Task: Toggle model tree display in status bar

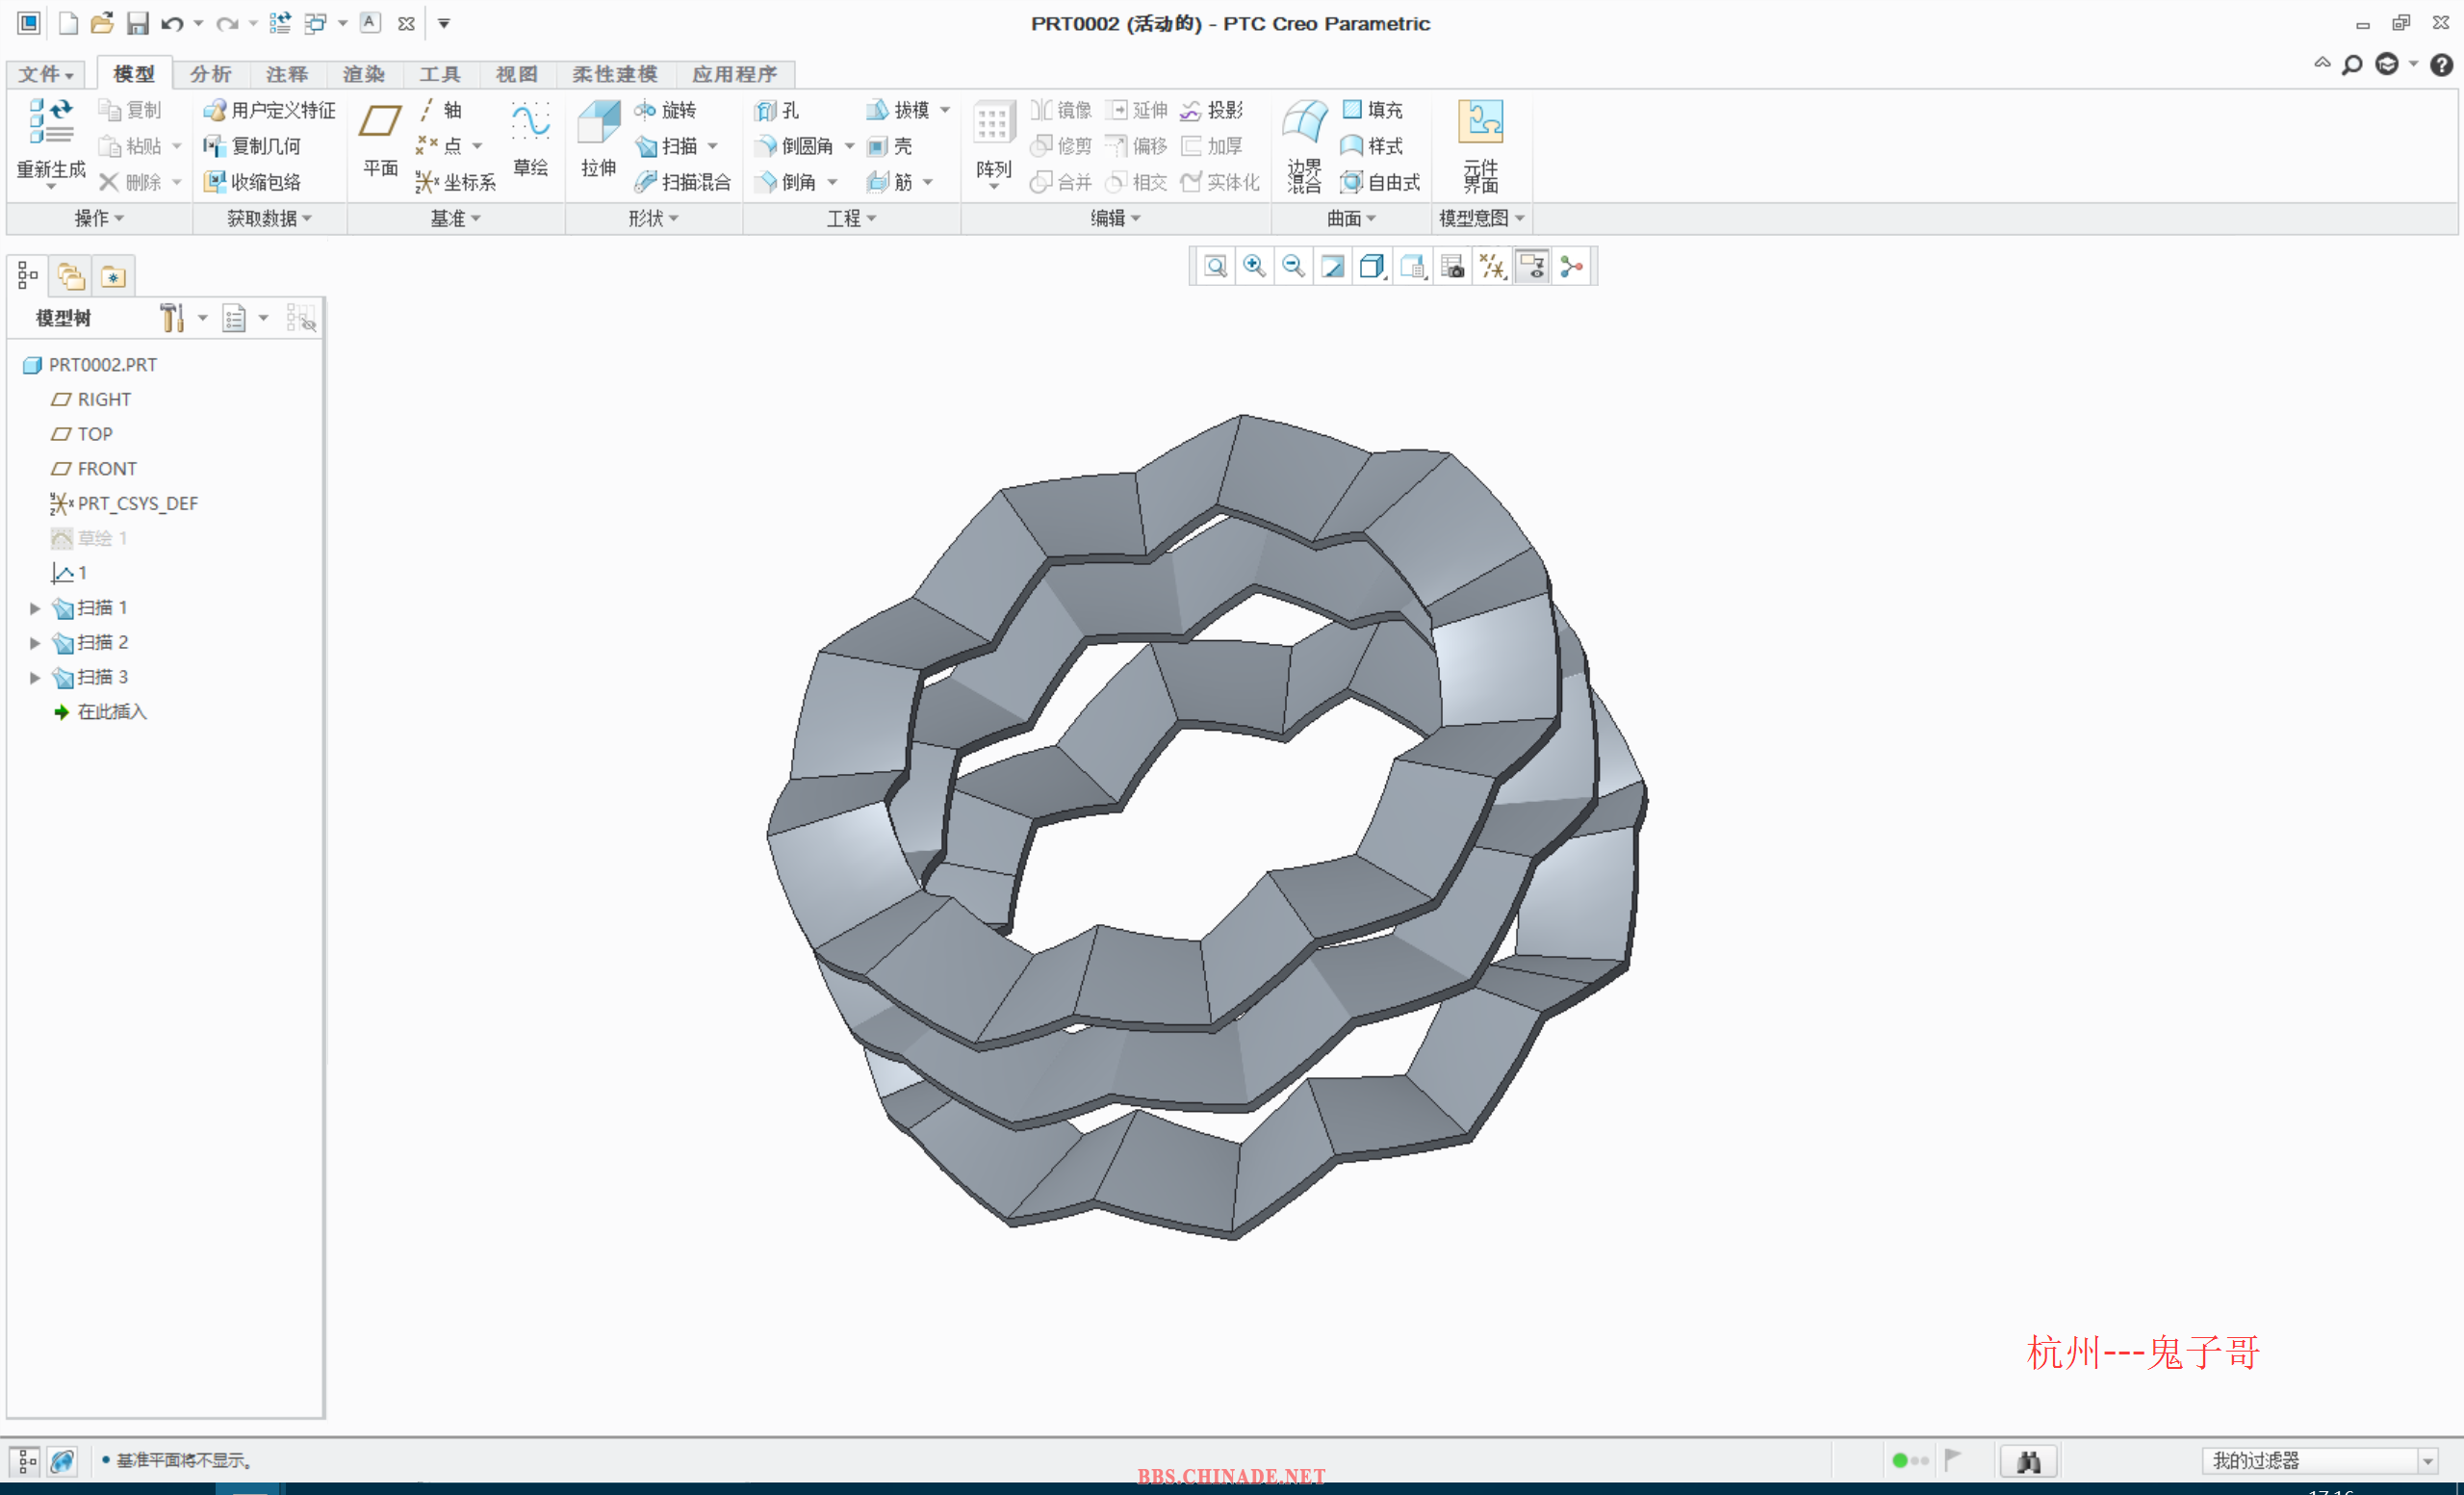Action: tap(27, 1461)
